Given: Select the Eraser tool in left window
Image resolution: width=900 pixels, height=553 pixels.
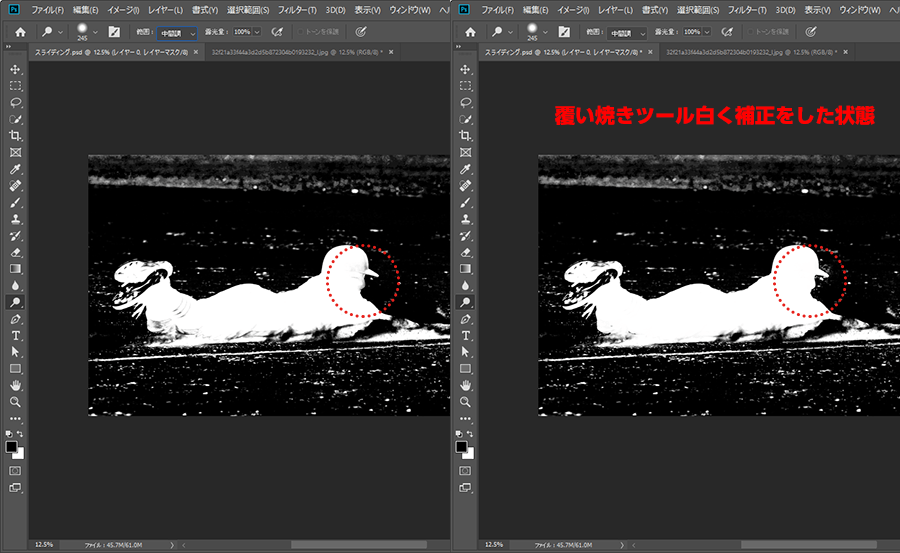Looking at the screenshot, I should pyautogui.click(x=15, y=253).
